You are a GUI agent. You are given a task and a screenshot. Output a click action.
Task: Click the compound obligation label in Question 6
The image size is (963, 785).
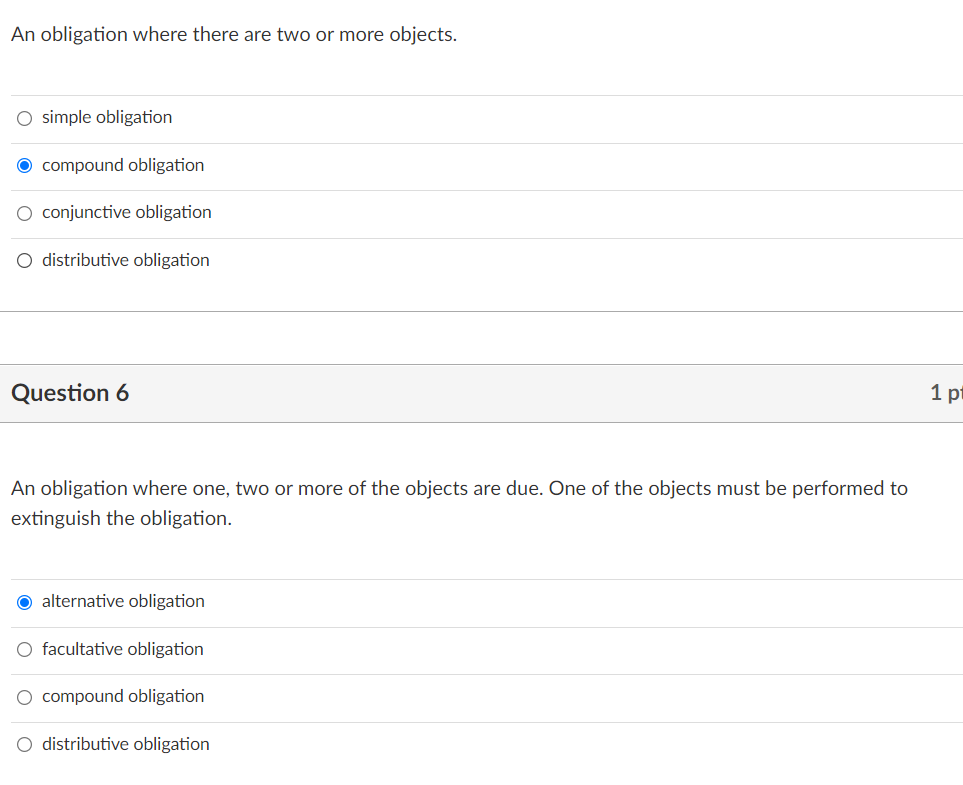(x=122, y=697)
